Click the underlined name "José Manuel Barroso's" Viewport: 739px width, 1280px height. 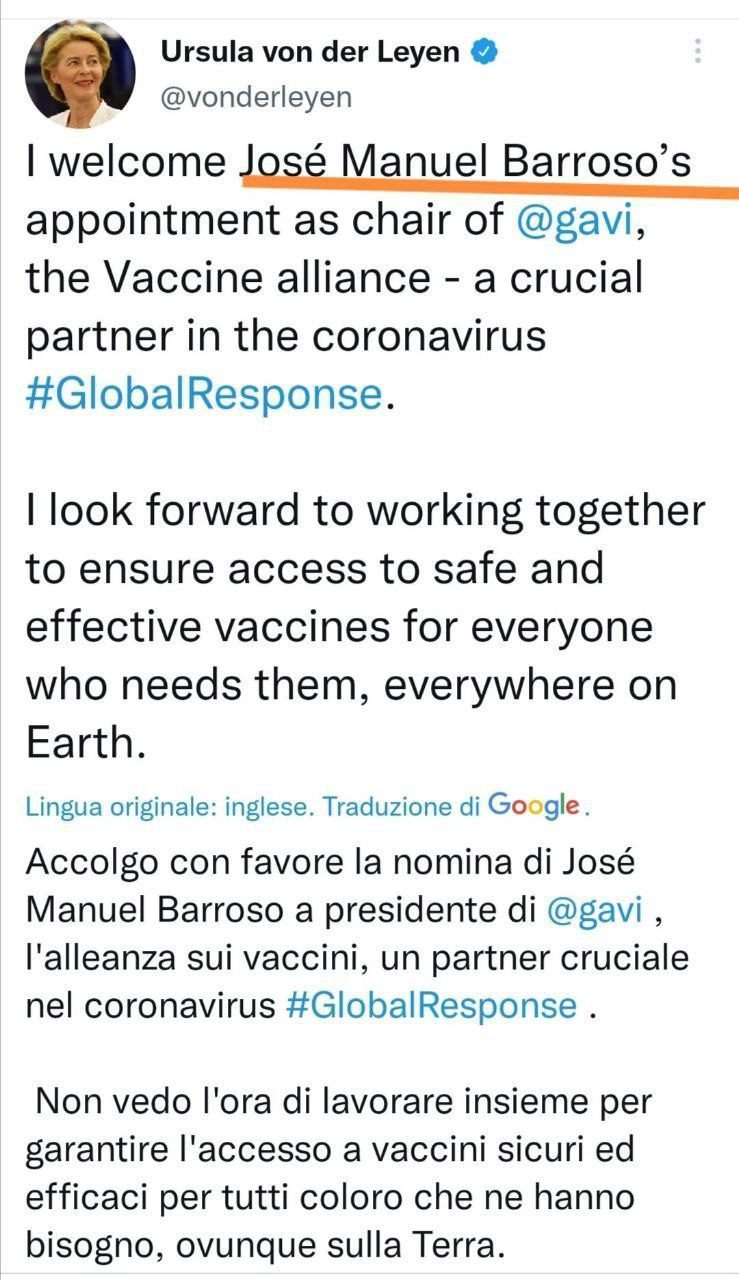[465, 163]
